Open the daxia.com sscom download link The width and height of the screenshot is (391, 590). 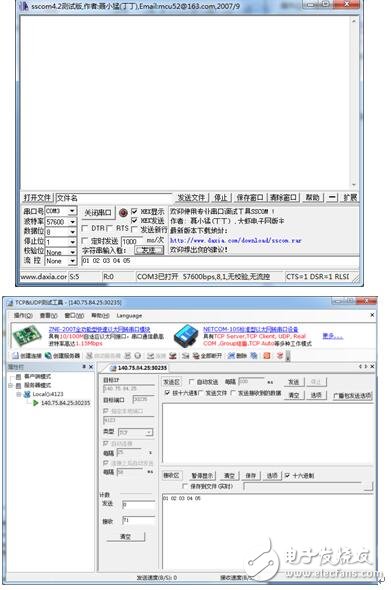click(x=236, y=240)
